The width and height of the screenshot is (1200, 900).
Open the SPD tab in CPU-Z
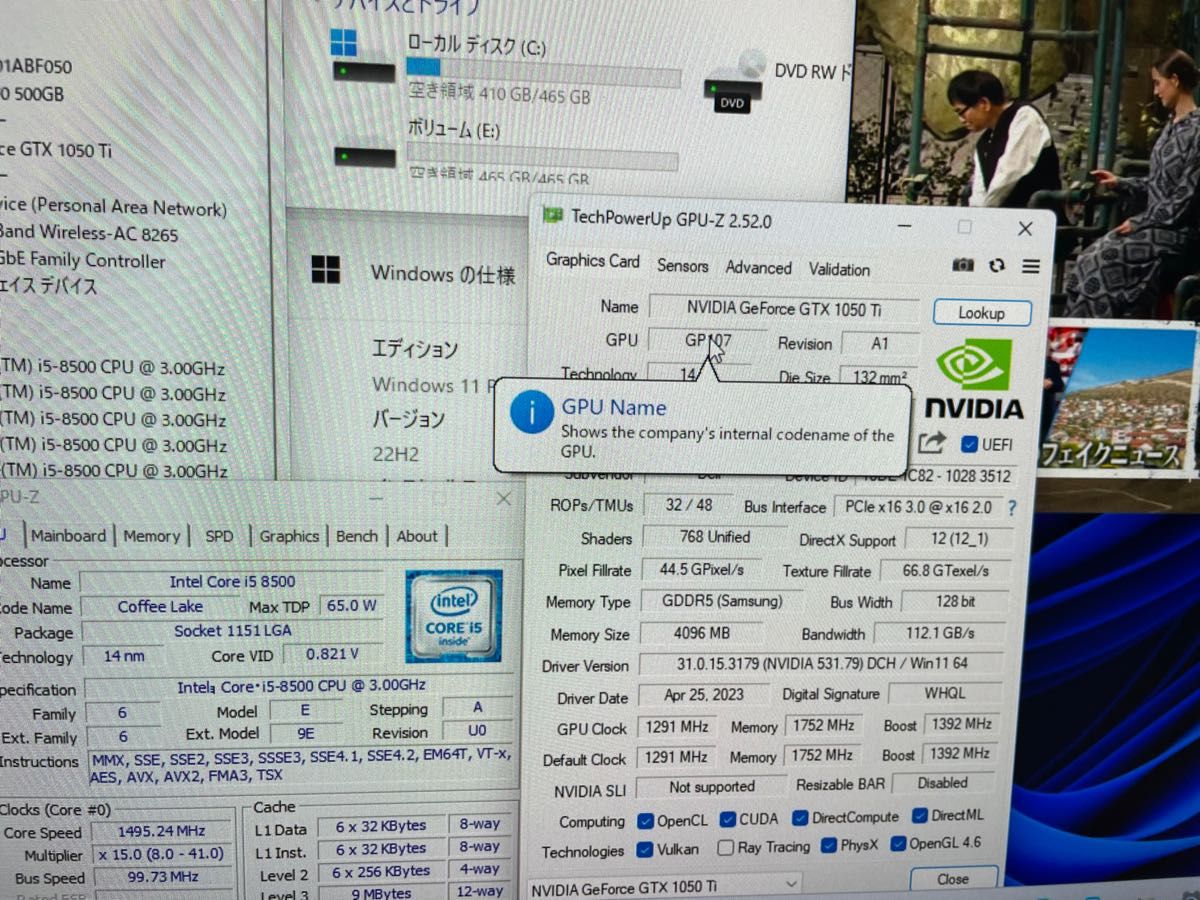pos(219,536)
